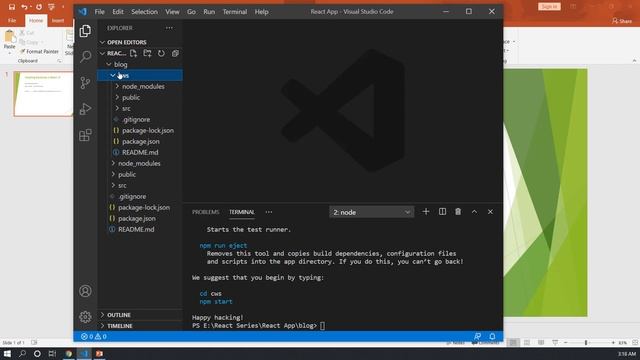Screen dimensions: 640x360
Task: Open blog-level README.md file
Action: click(x=140, y=229)
